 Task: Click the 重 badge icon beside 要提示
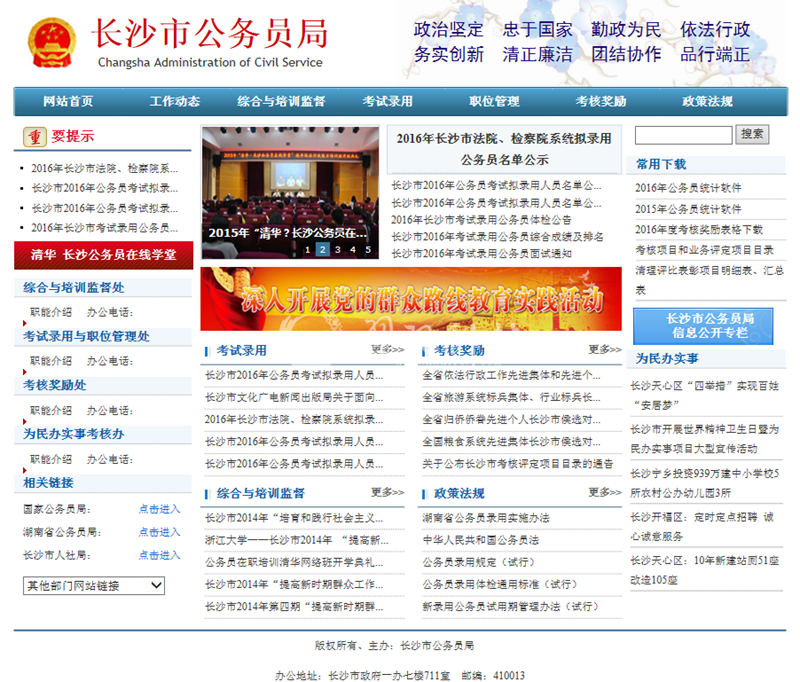pos(35,137)
